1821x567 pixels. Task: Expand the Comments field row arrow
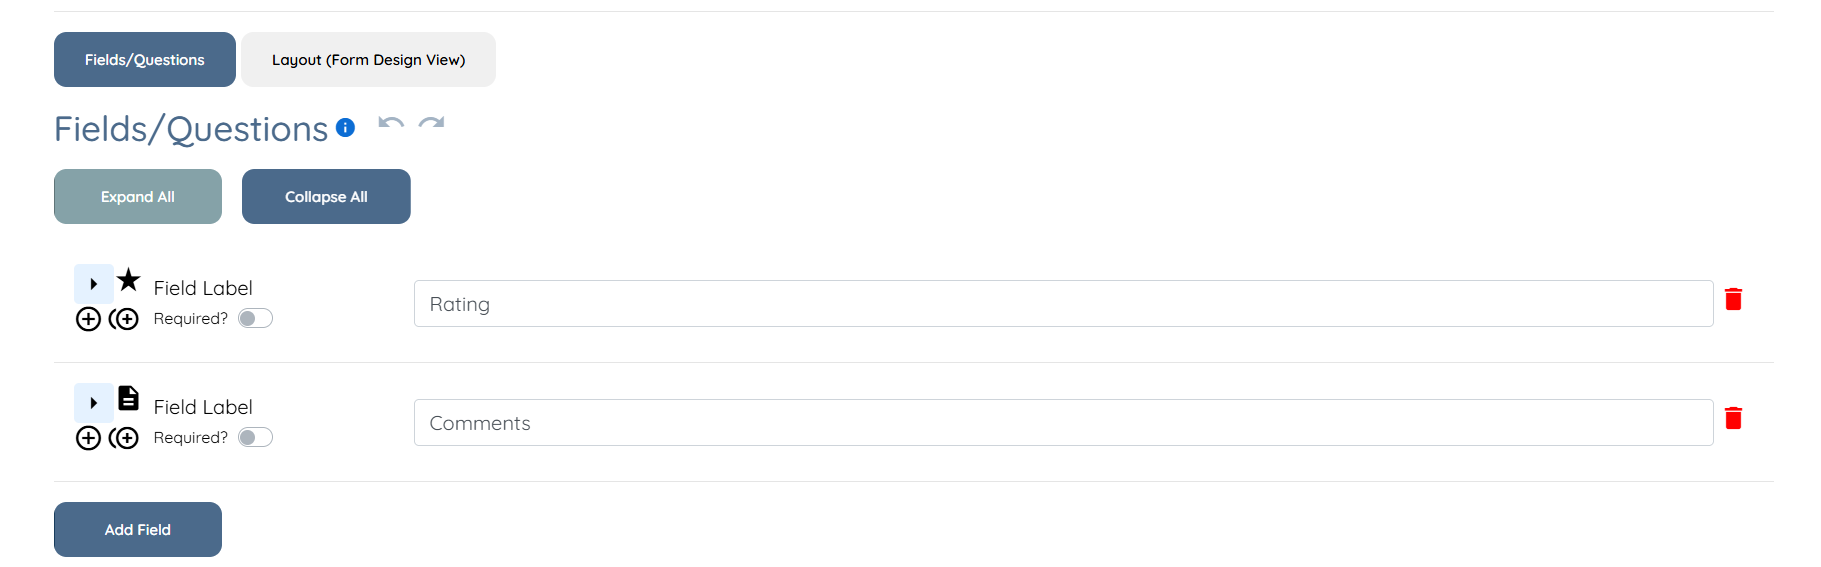(x=94, y=403)
